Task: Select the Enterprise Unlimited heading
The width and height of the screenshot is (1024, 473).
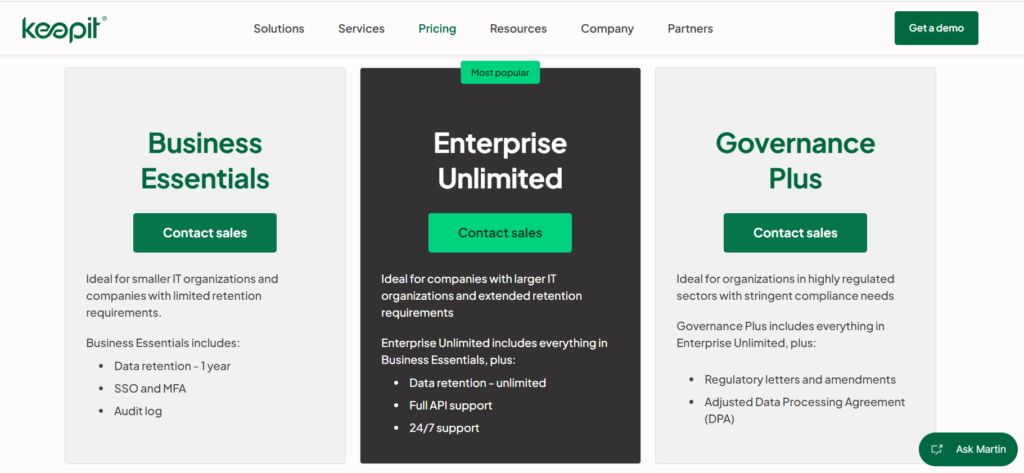Action: click(x=500, y=160)
